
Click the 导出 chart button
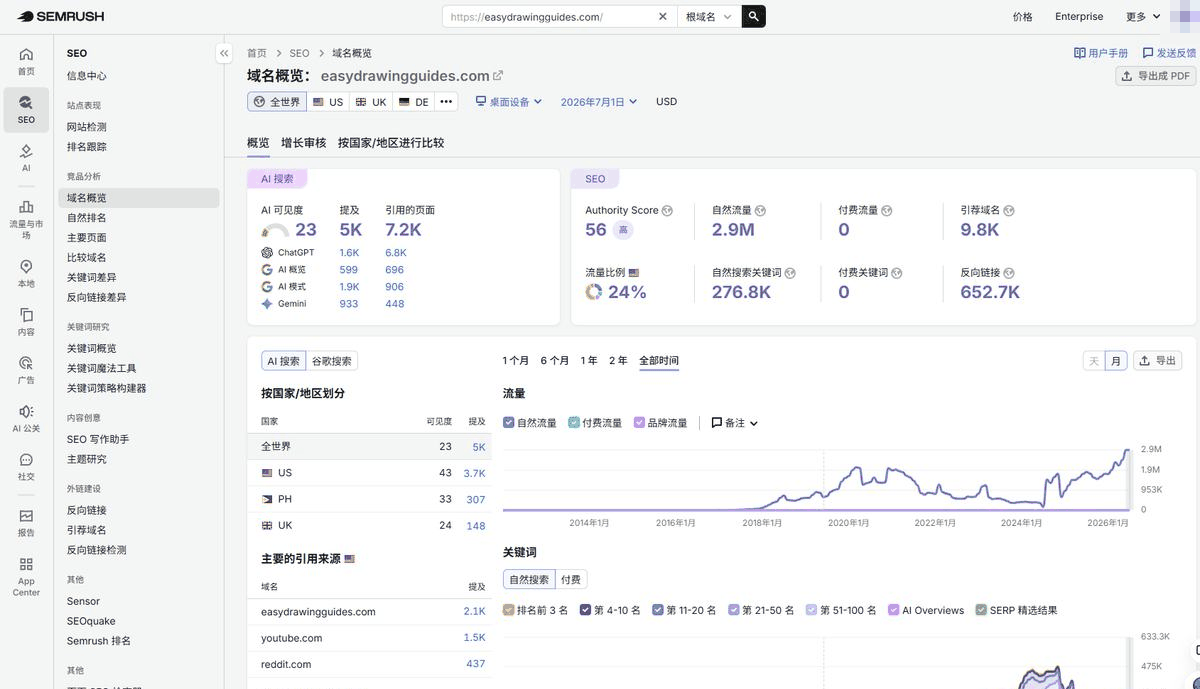coord(1157,361)
